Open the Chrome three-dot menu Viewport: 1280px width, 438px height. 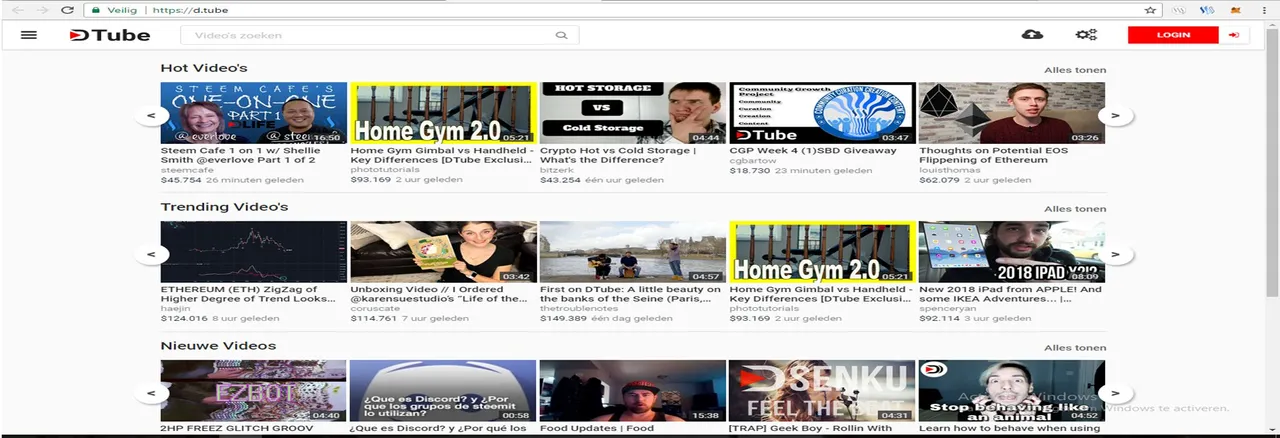coord(1266,10)
